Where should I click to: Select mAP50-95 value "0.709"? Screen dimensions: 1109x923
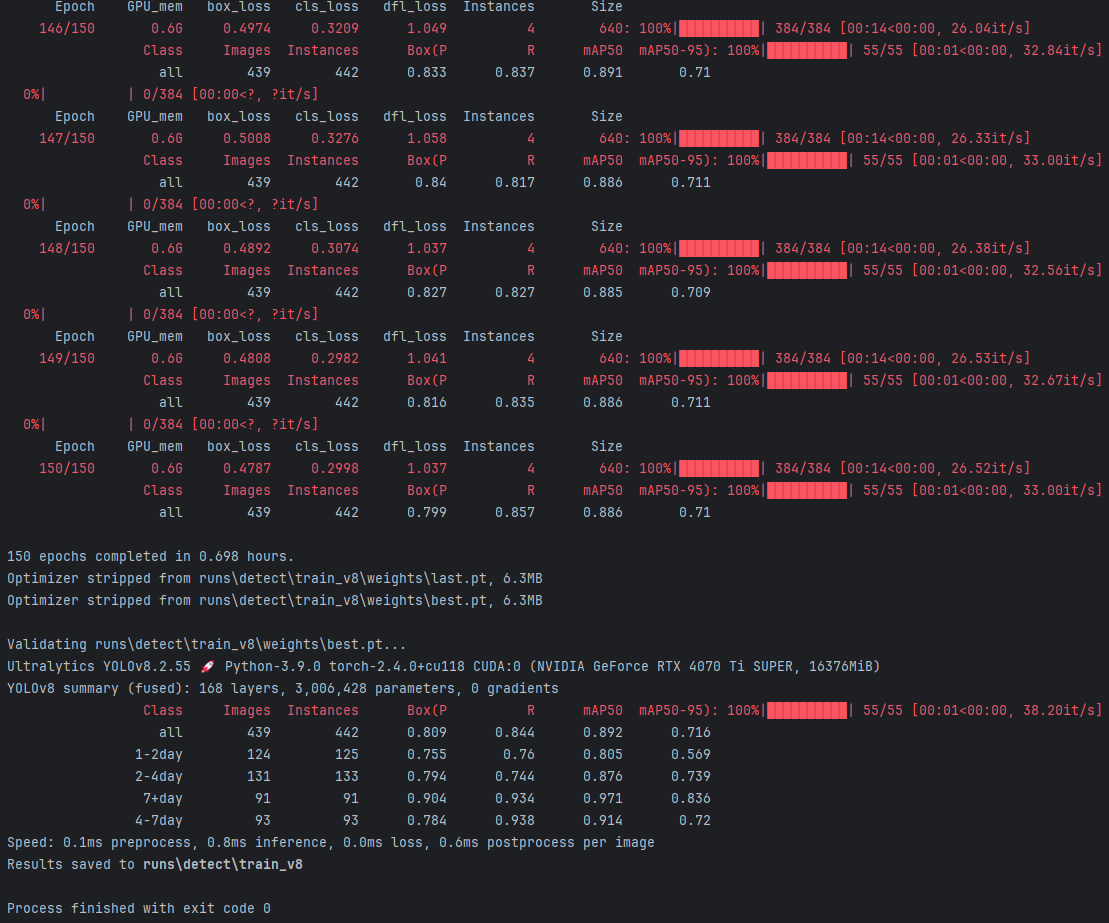click(690, 292)
